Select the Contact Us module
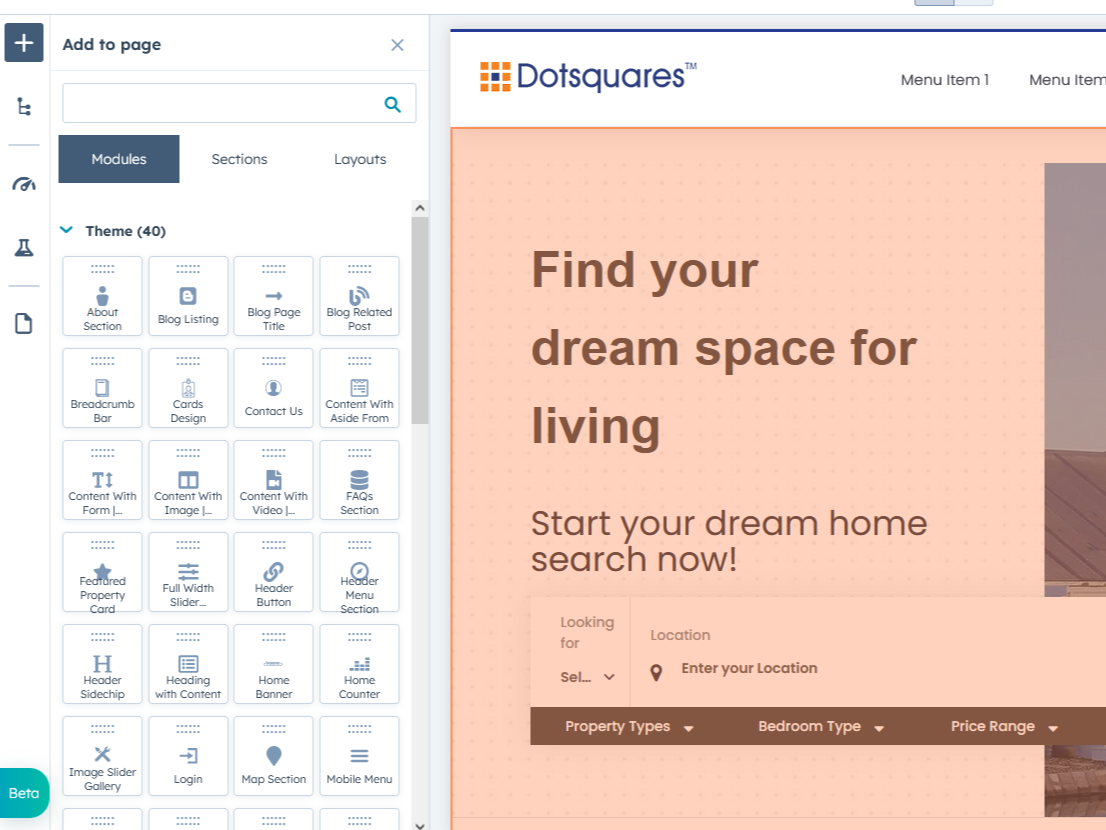The height and width of the screenshot is (830, 1106). (274, 388)
